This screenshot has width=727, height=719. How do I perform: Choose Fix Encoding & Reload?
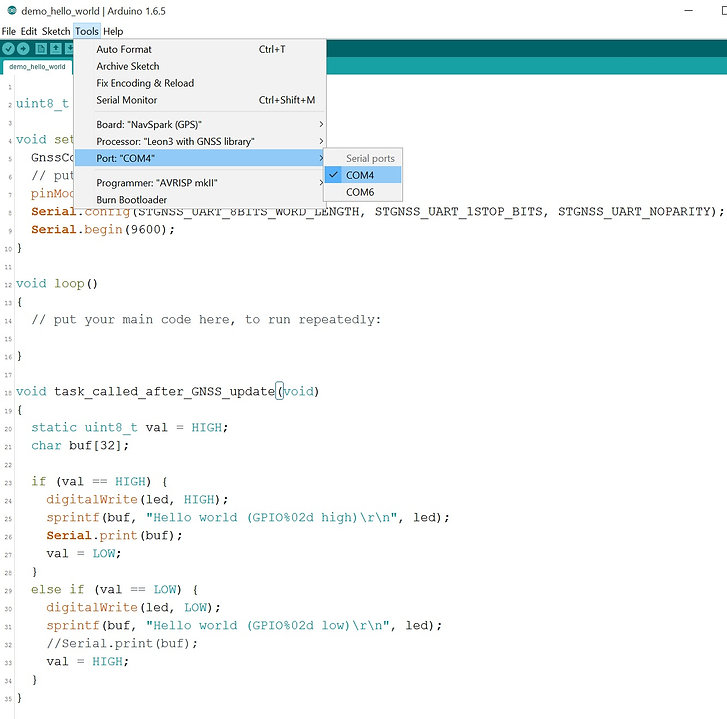[x=200, y=83]
